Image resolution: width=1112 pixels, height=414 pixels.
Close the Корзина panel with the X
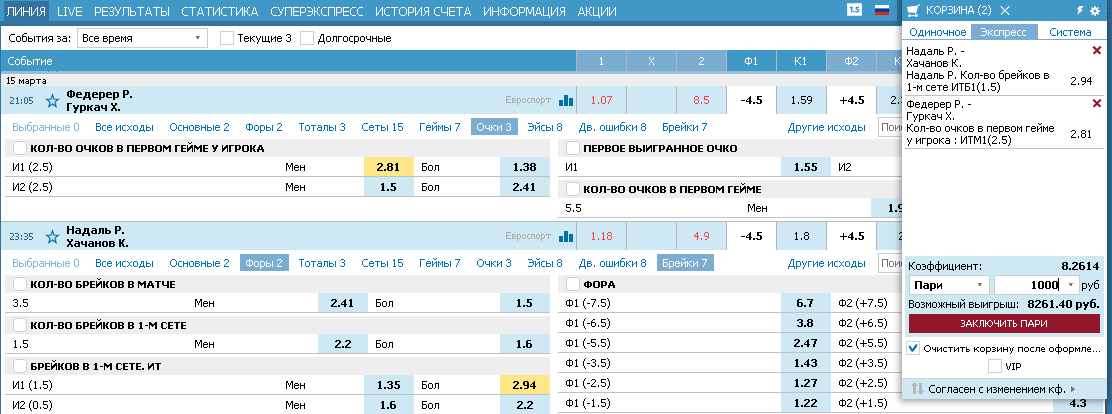pos(1004,10)
